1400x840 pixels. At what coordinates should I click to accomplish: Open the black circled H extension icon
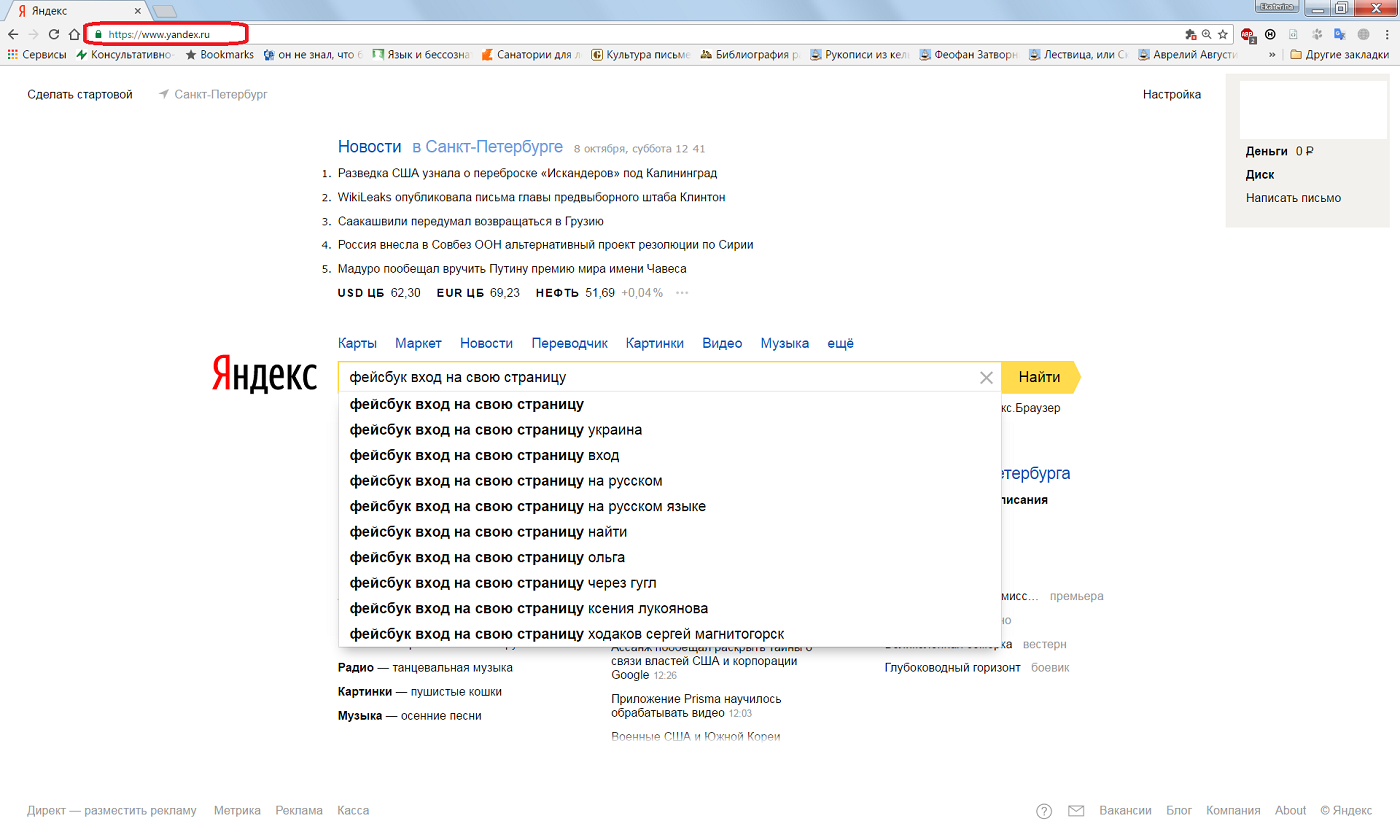point(1270,34)
